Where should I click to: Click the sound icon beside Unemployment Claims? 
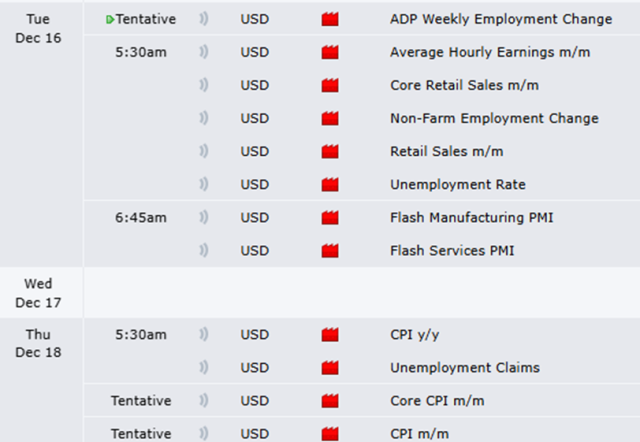(x=204, y=368)
